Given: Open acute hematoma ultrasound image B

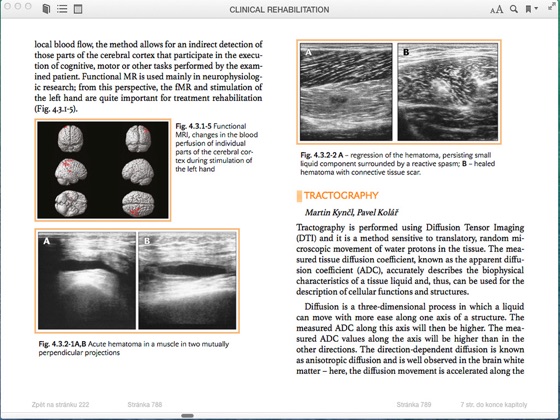Looking at the screenshot, I should 187,280.
